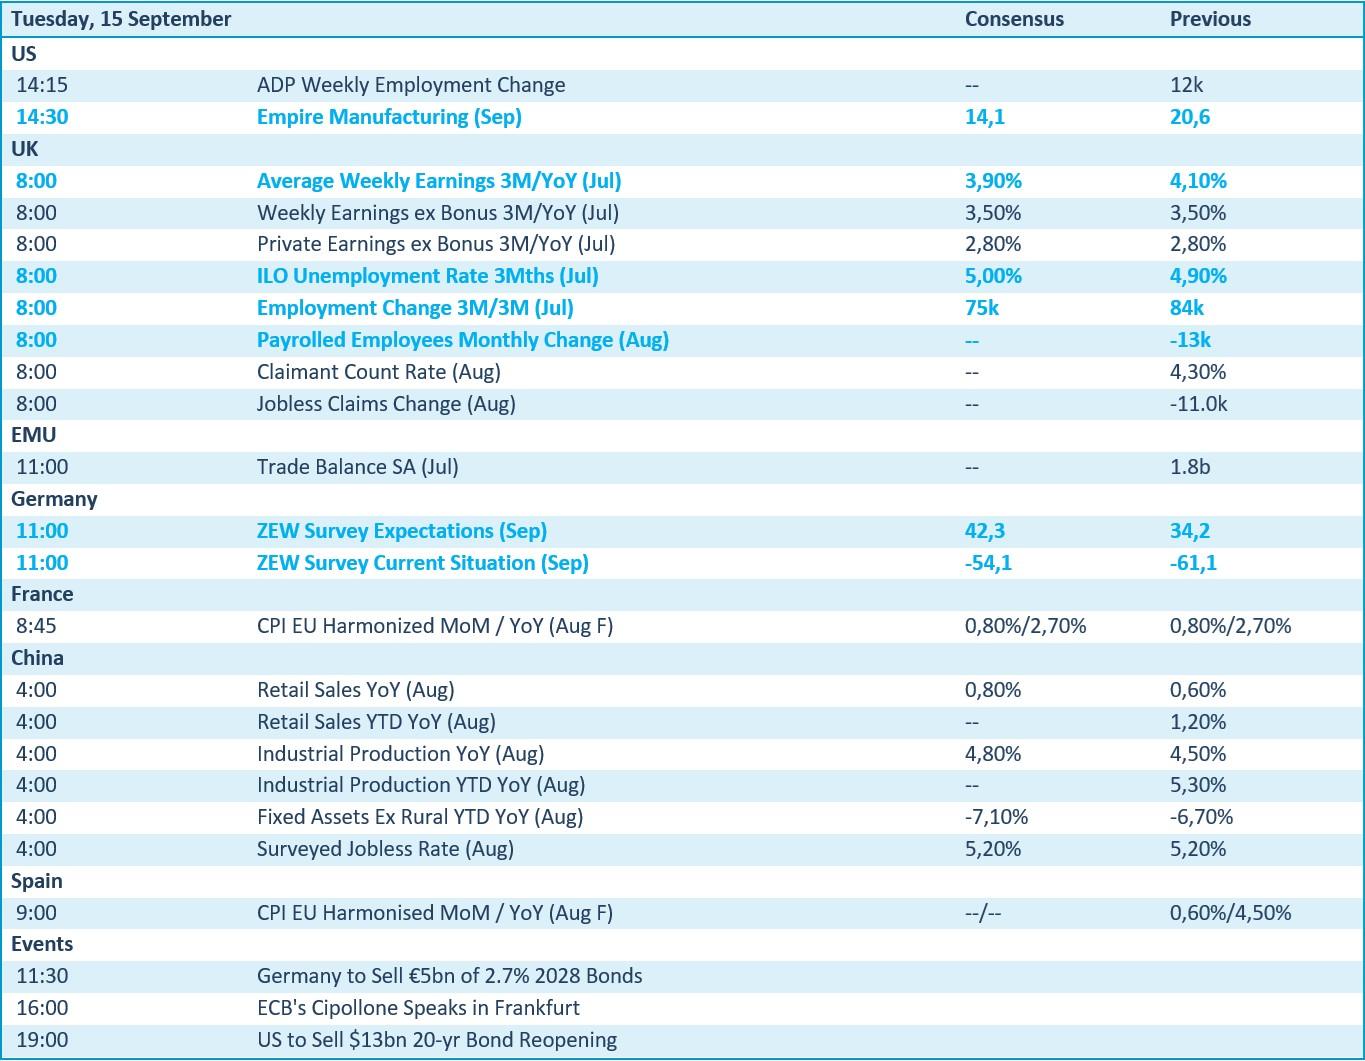Viewport: 1365px width, 1061px height.
Task: Select the Tuesday, 15 September date header
Action: pos(121,19)
